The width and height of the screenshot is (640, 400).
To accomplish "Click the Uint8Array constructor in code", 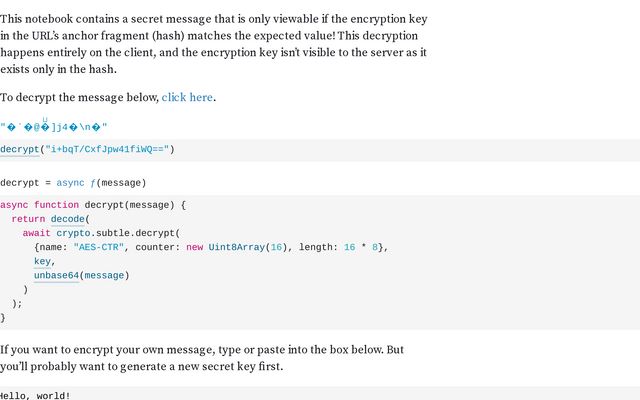I will pos(236,247).
